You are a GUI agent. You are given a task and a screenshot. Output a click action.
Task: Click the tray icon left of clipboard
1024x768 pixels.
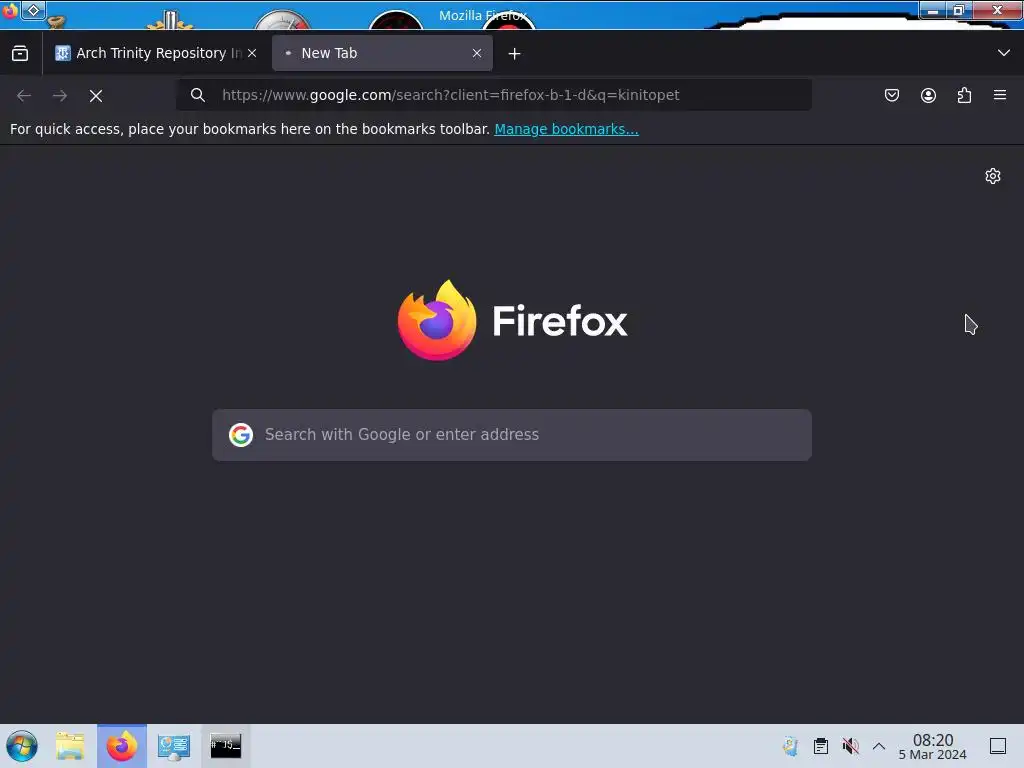[x=790, y=746]
